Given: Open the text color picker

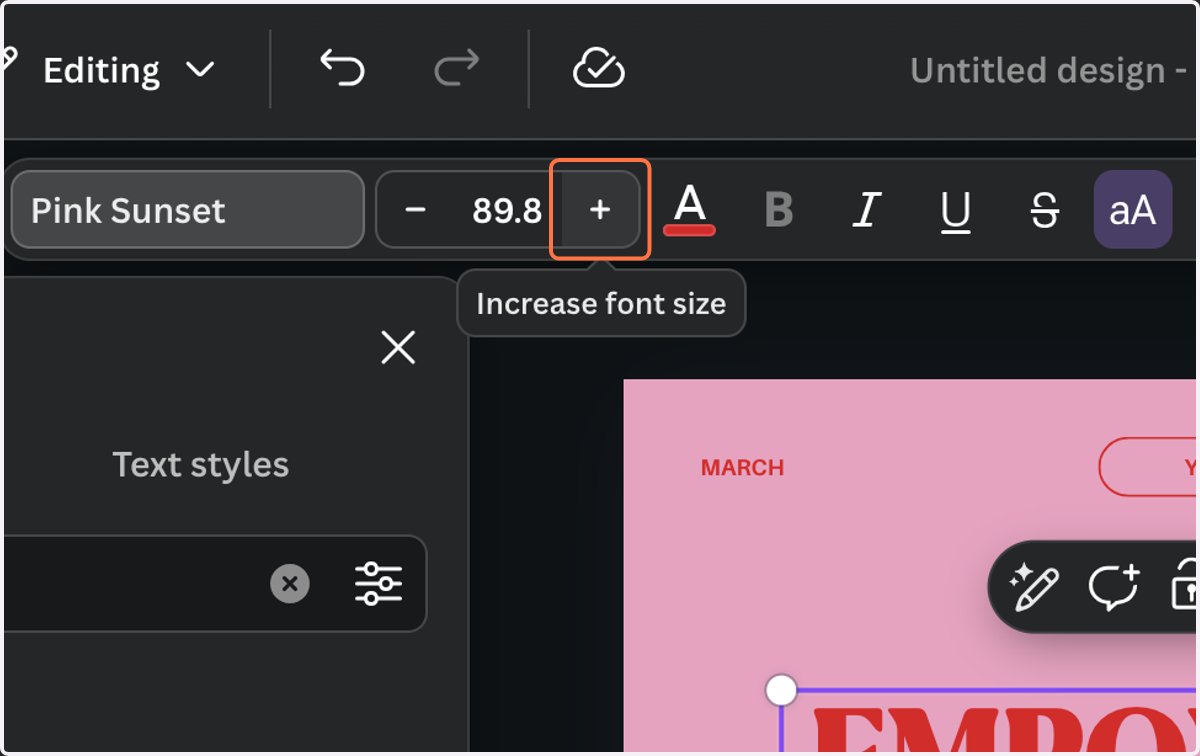Looking at the screenshot, I should 689,210.
